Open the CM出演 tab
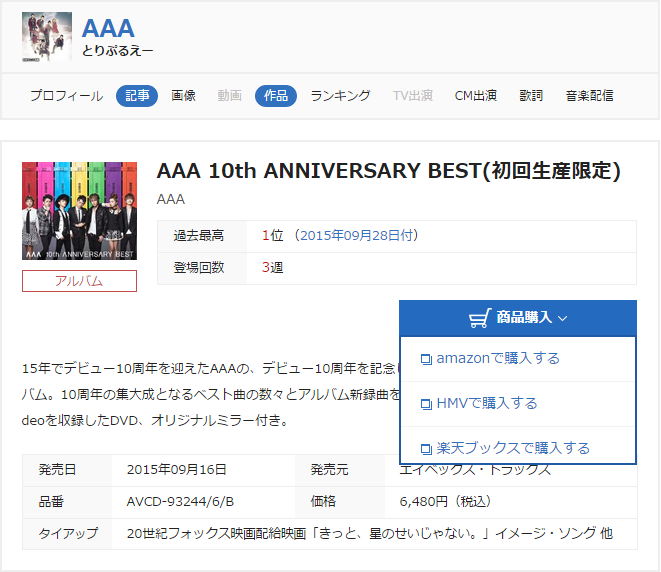The image size is (661, 572). (476, 96)
